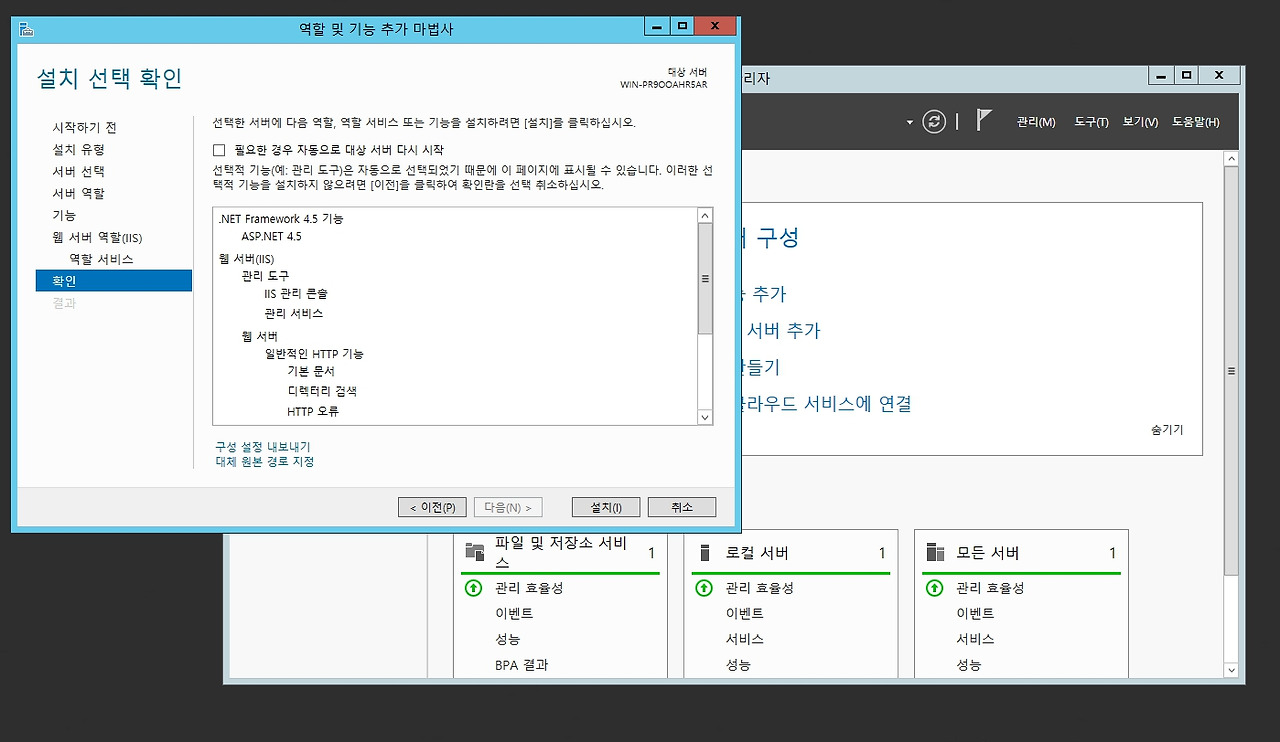Image resolution: width=1280 pixels, height=742 pixels.
Task: Click the feature list scroll-up arrow
Action: [x=704, y=216]
